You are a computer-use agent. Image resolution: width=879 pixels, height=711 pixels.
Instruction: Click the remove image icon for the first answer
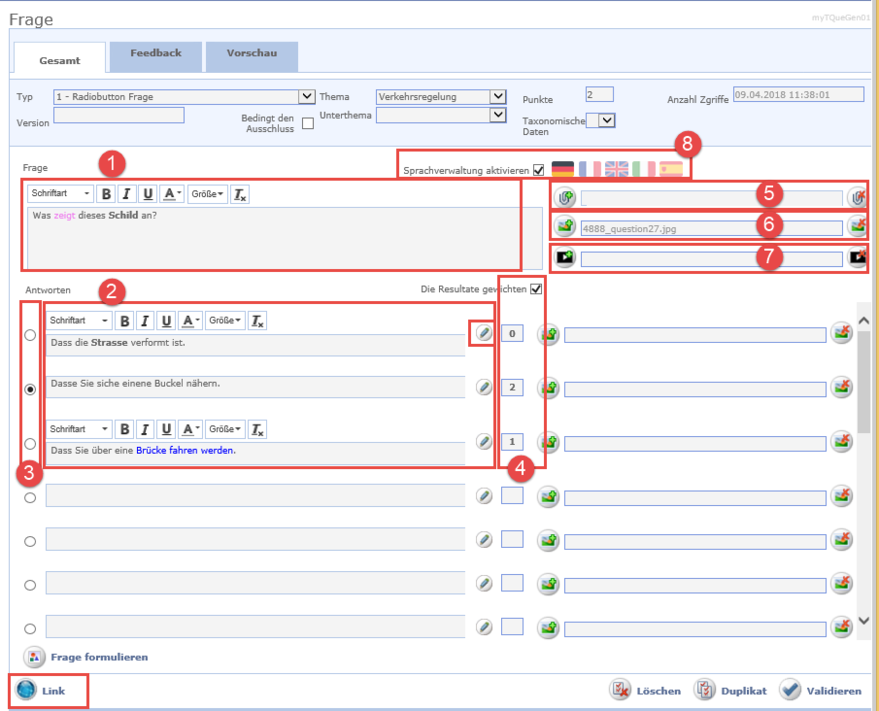842,334
